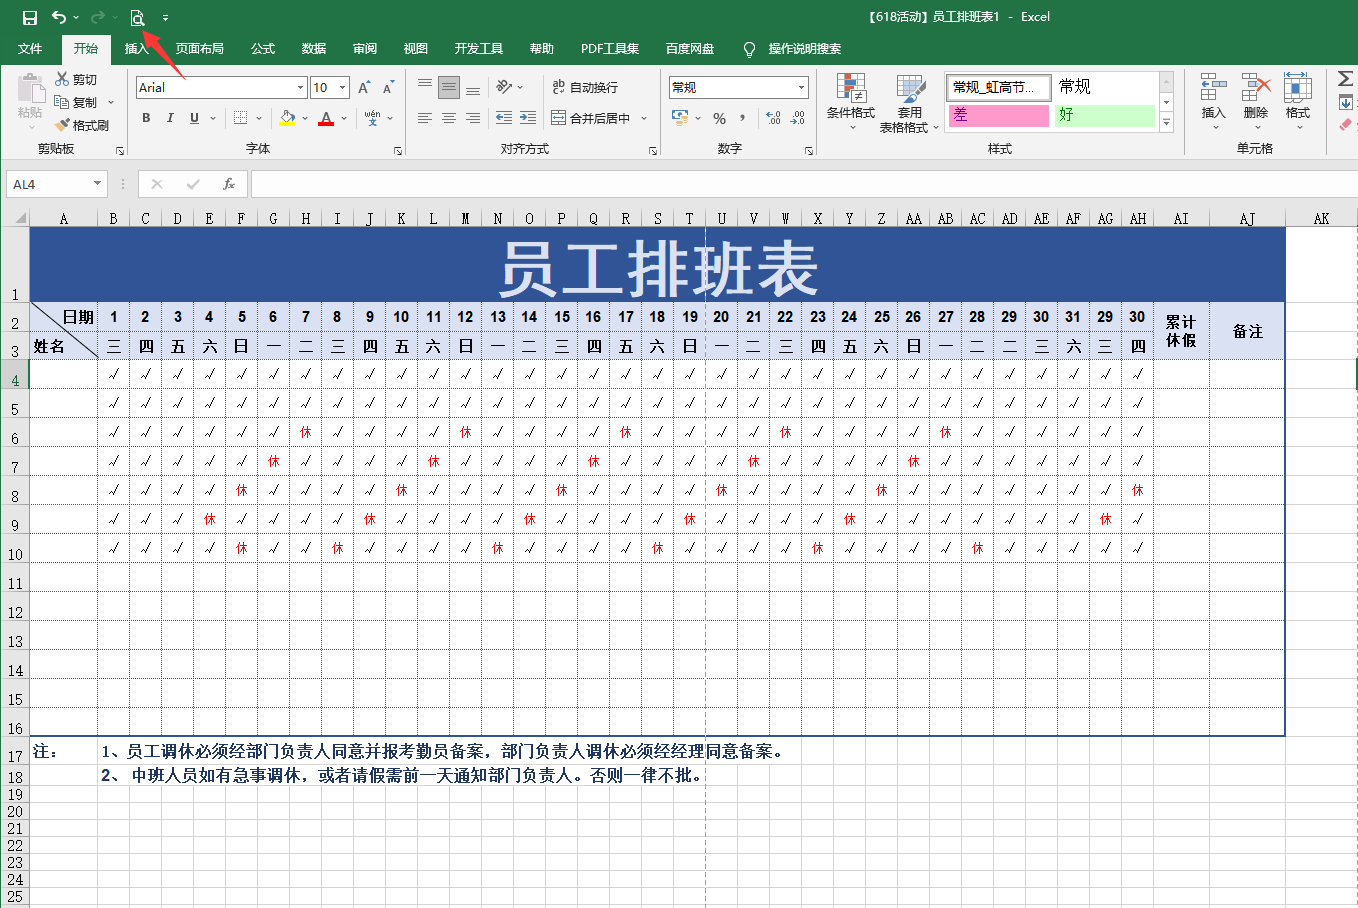Toggle middle vertical alignment

(449, 87)
